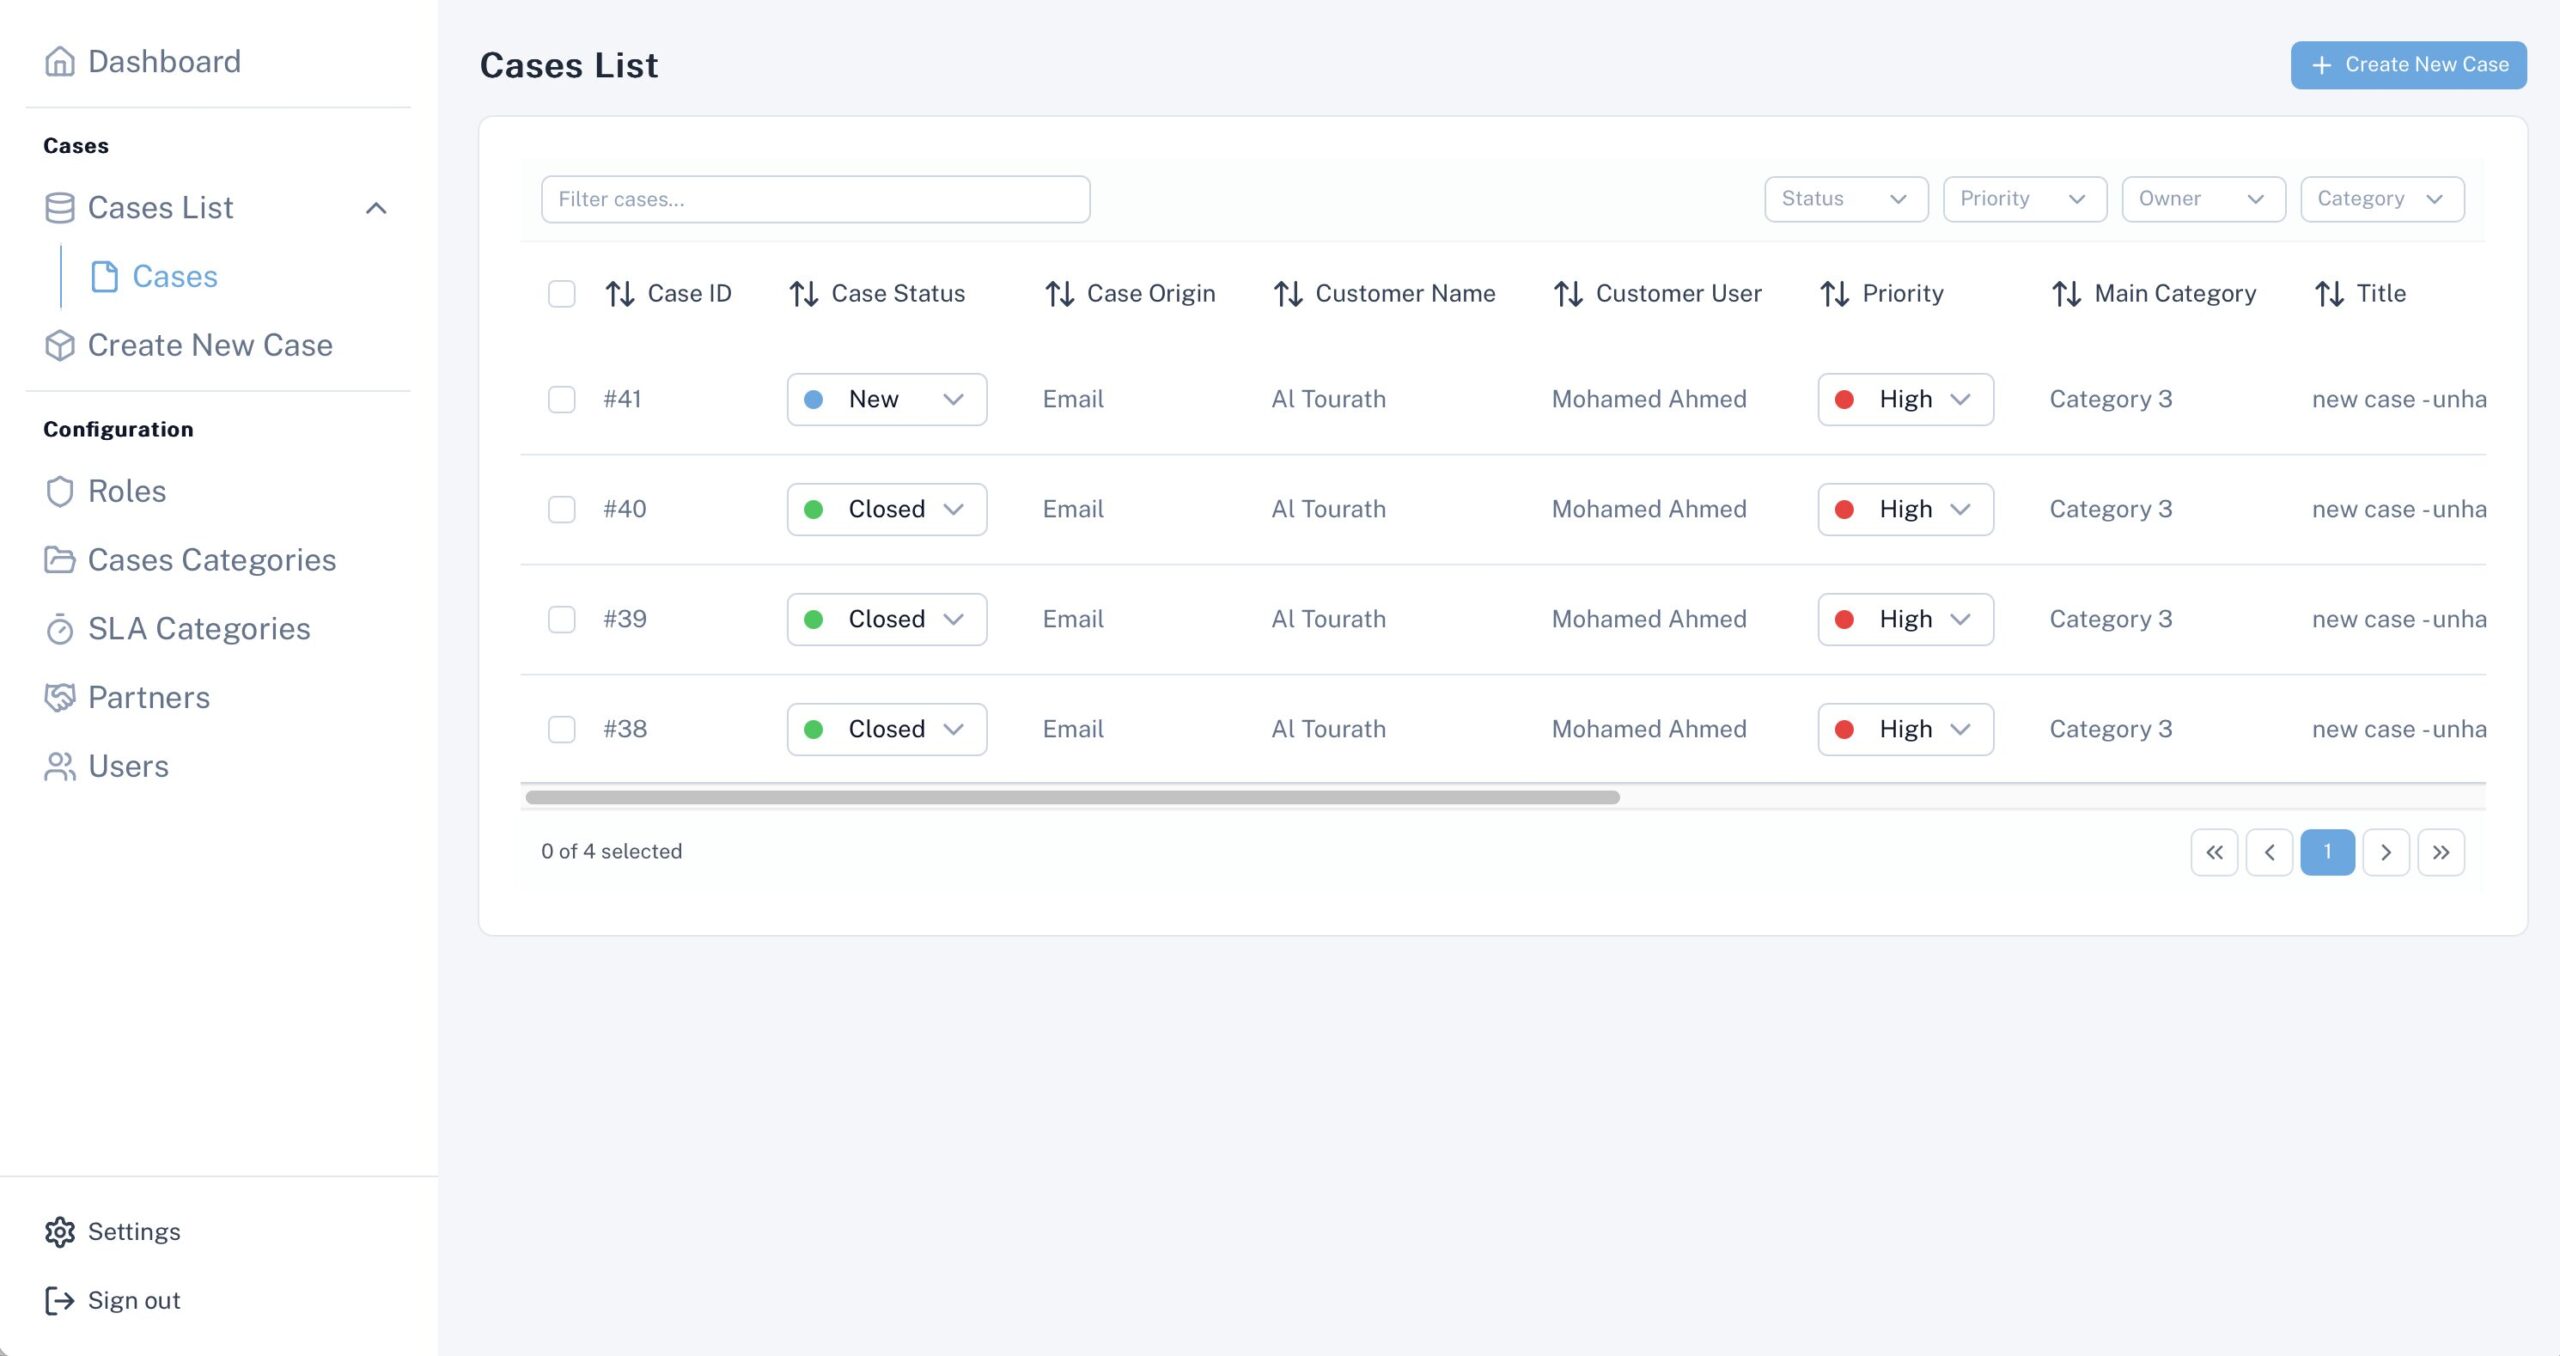Click the Create New Case button
This screenshot has width=2560, height=1356.
(x=2408, y=65)
